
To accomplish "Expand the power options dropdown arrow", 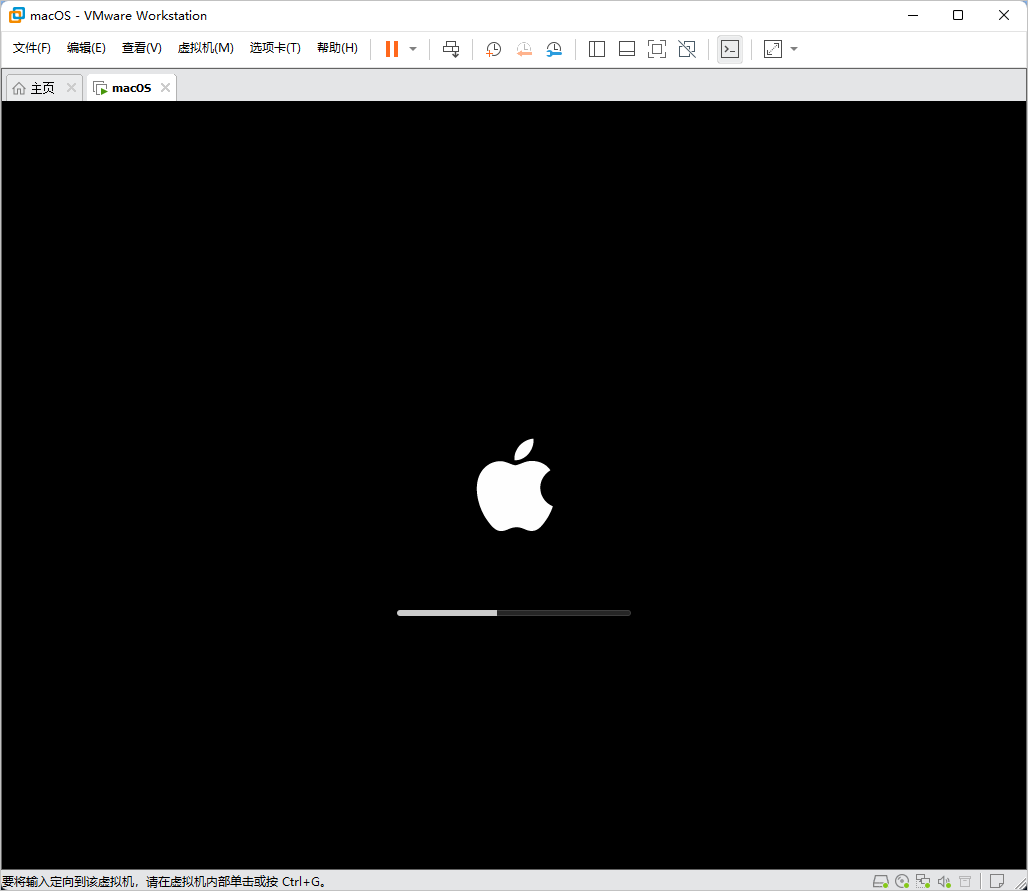I will click(413, 49).
